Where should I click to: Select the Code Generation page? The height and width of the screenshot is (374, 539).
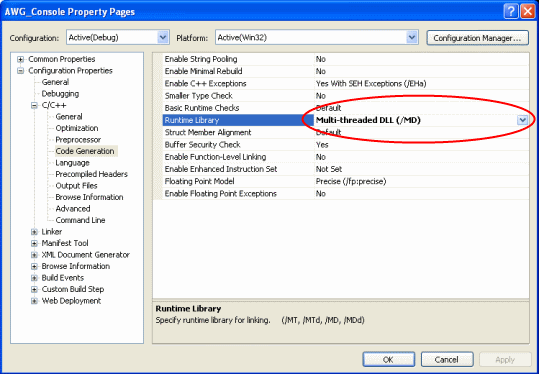pyautogui.click(x=85, y=151)
